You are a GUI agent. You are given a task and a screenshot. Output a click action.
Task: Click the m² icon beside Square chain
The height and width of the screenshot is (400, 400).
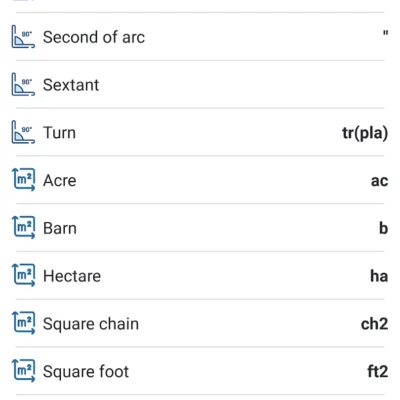coord(23,323)
